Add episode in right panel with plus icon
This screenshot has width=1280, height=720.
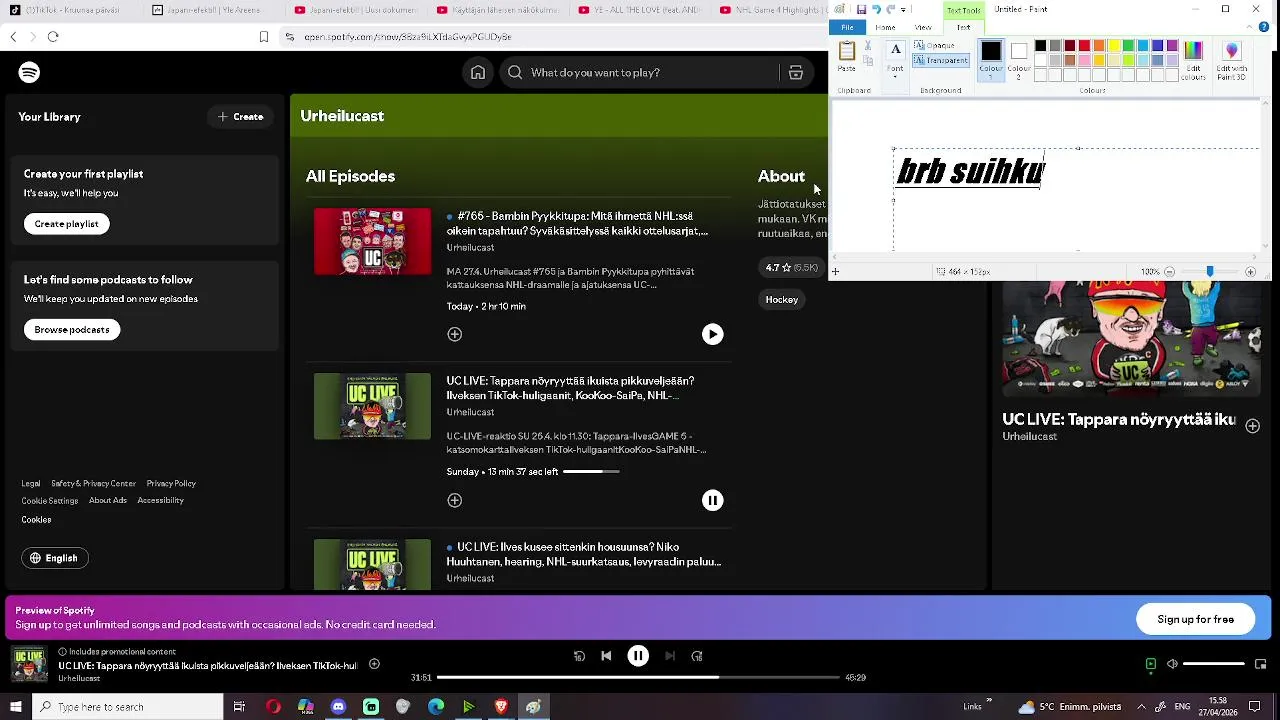[x=1252, y=426]
